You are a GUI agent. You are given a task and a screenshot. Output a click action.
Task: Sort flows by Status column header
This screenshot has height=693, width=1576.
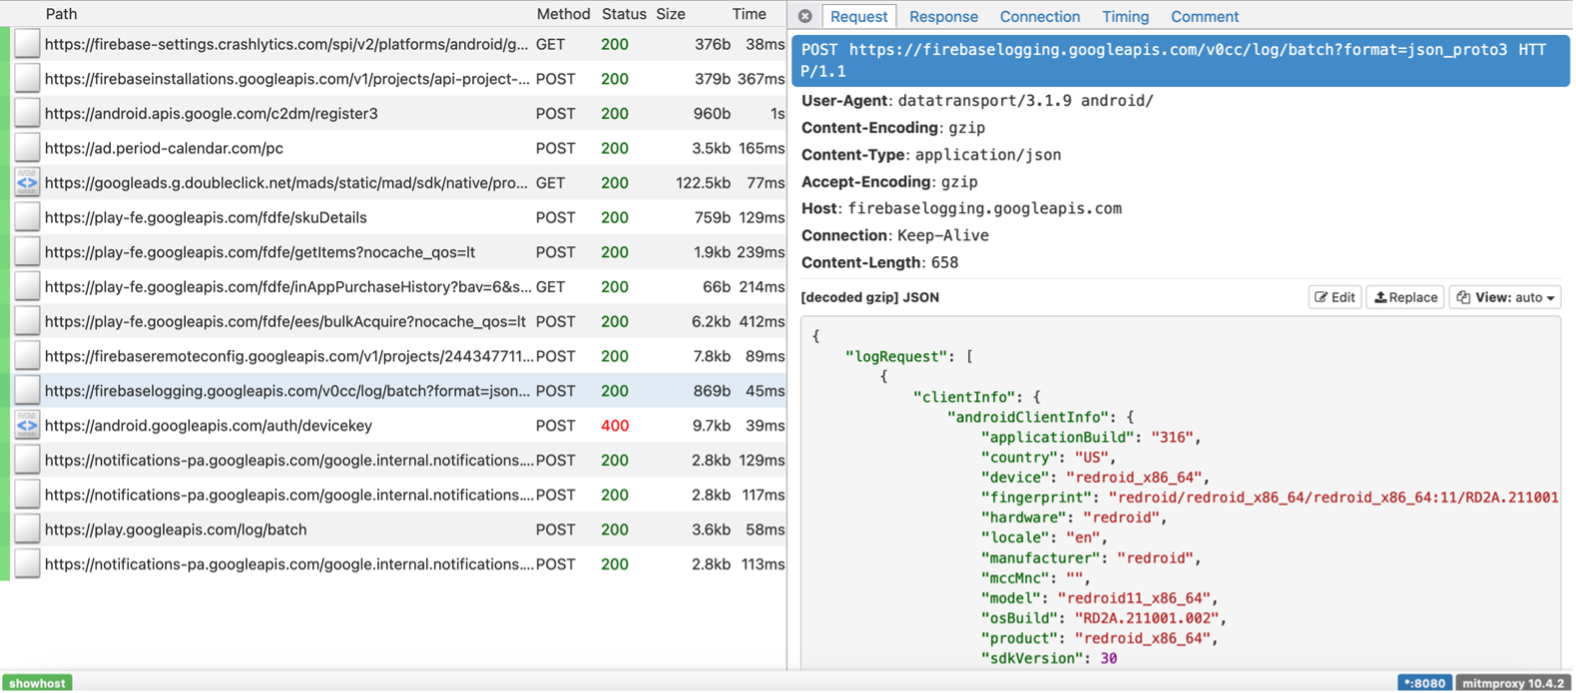(624, 14)
